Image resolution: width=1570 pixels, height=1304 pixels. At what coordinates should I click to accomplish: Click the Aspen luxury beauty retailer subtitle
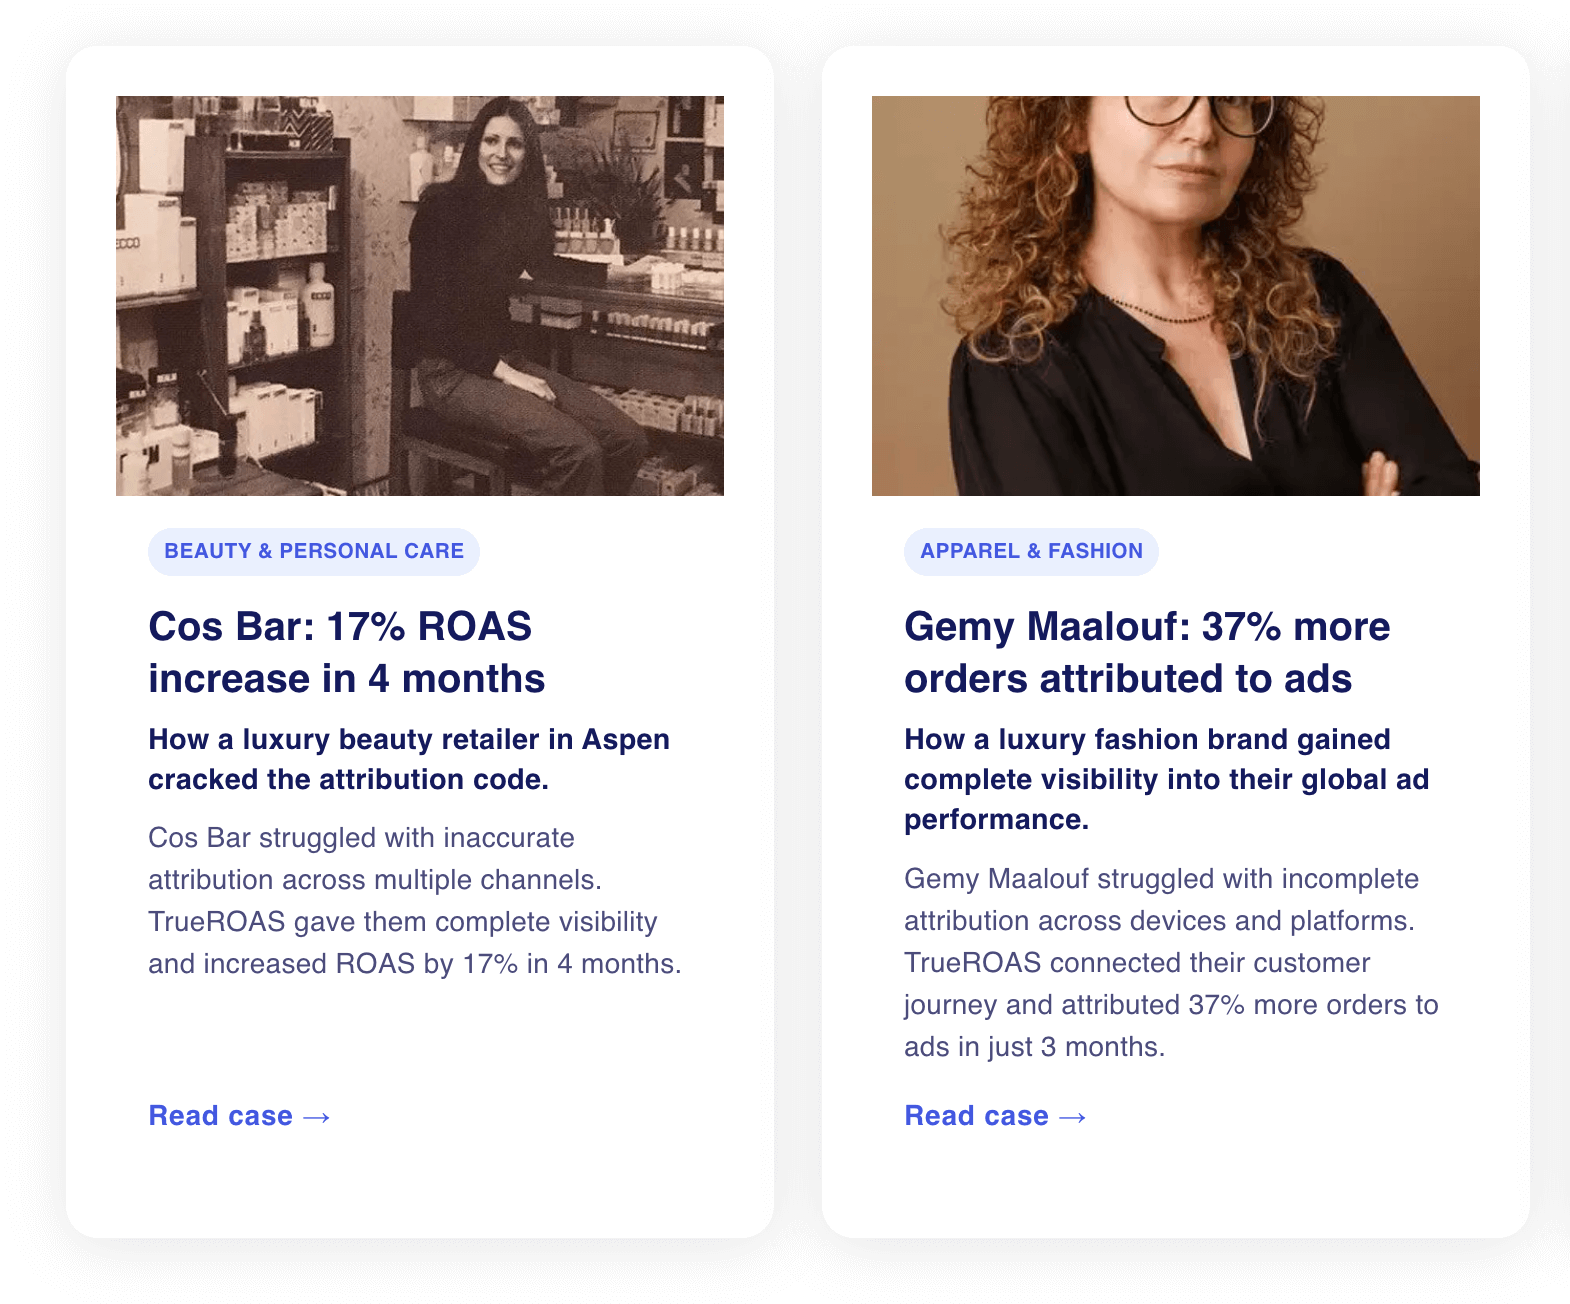click(x=409, y=759)
